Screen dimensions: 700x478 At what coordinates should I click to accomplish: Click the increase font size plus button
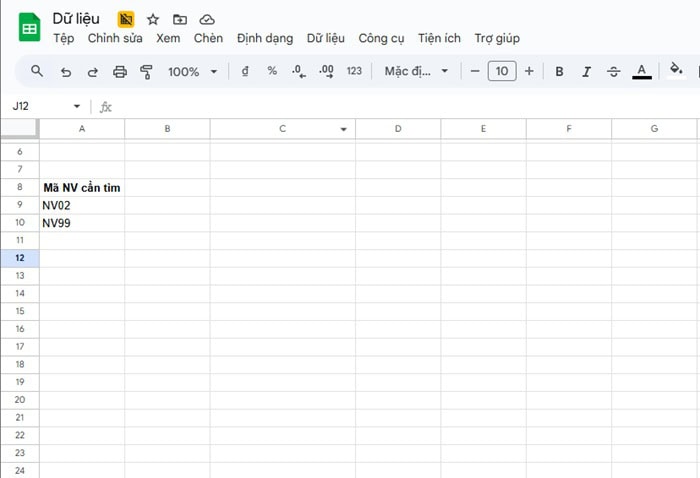pyautogui.click(x=529, y=71)
